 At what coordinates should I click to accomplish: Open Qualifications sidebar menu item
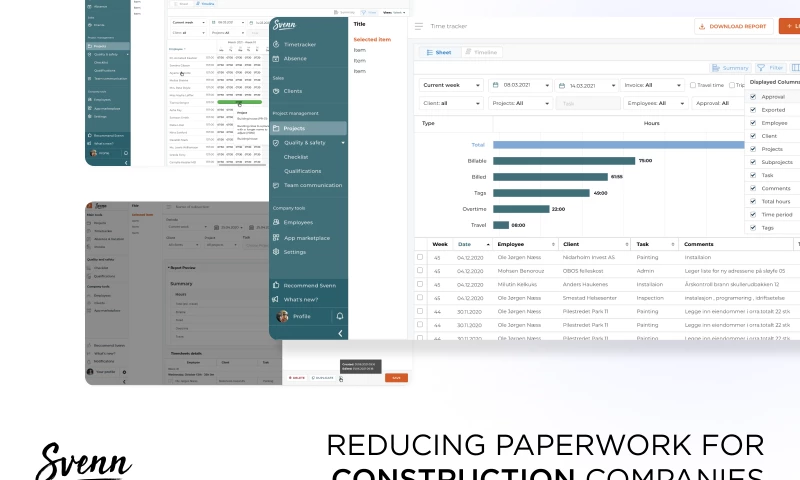(303, 171)
